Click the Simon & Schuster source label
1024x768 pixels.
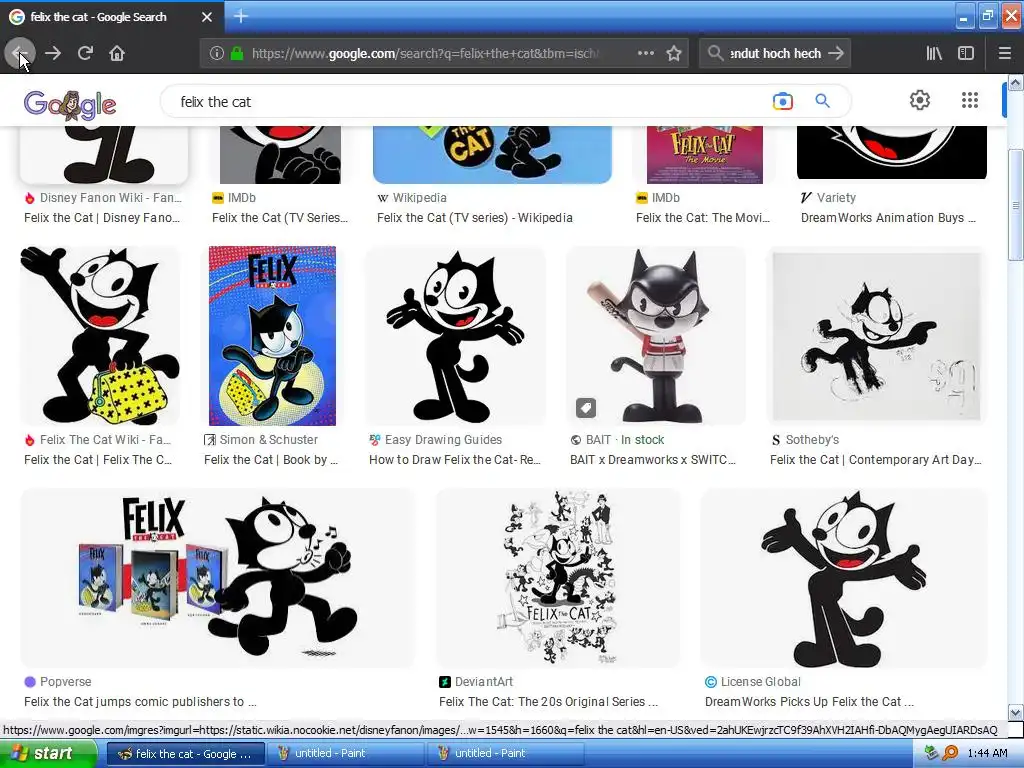[x=268, y=440]
